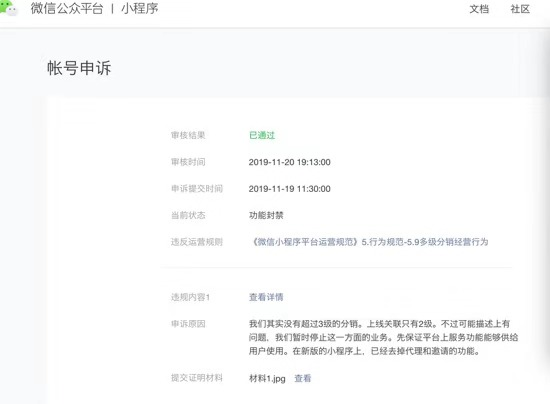Click the 小程序 header label
This screenshot has height=404, width=550.
[140, 8]
